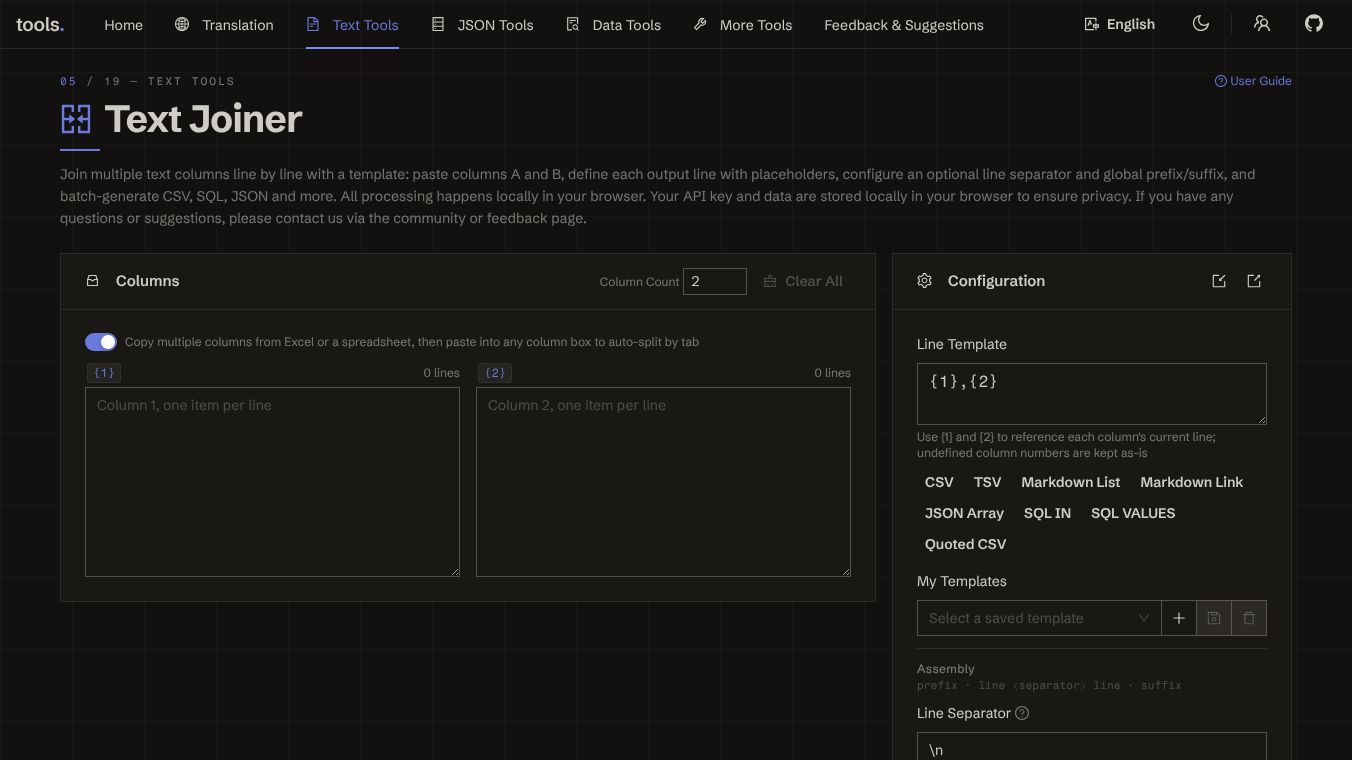Open Feedback & Suggestions page
This screenshot has width=1352, height=760.
click(x=904, y=25)
